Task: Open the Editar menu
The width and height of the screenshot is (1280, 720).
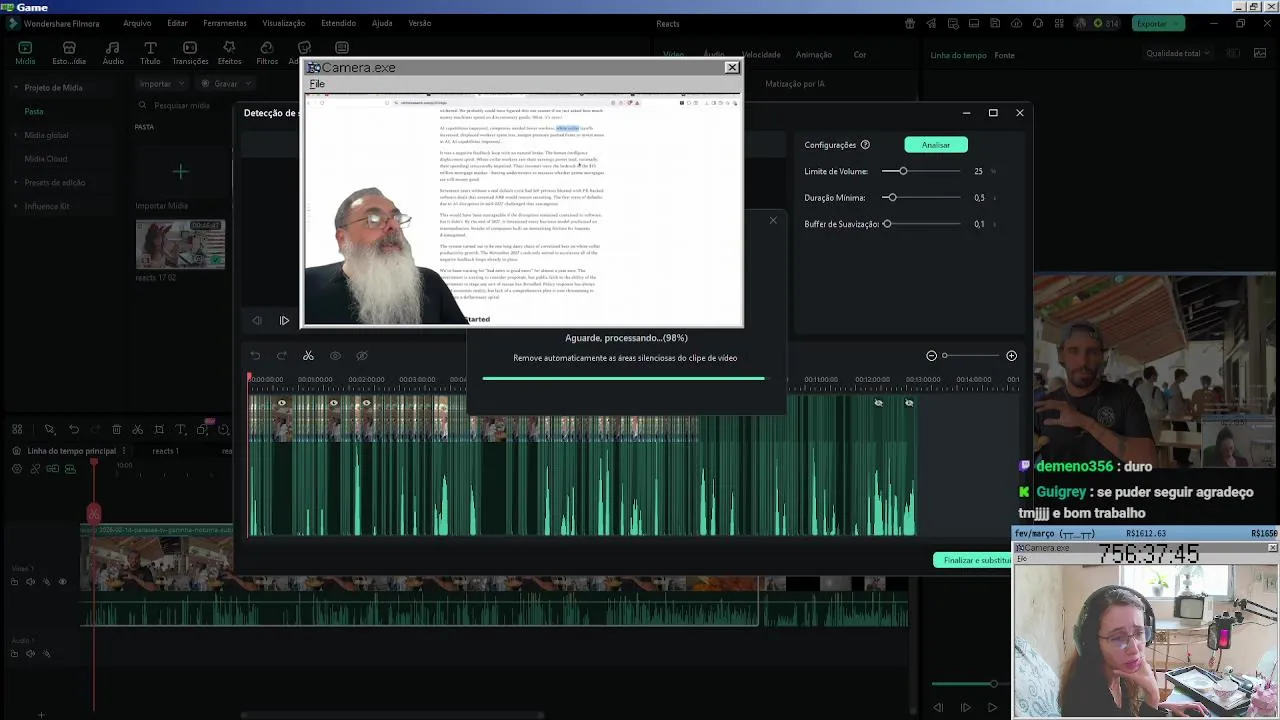Action: pos(177,23)
